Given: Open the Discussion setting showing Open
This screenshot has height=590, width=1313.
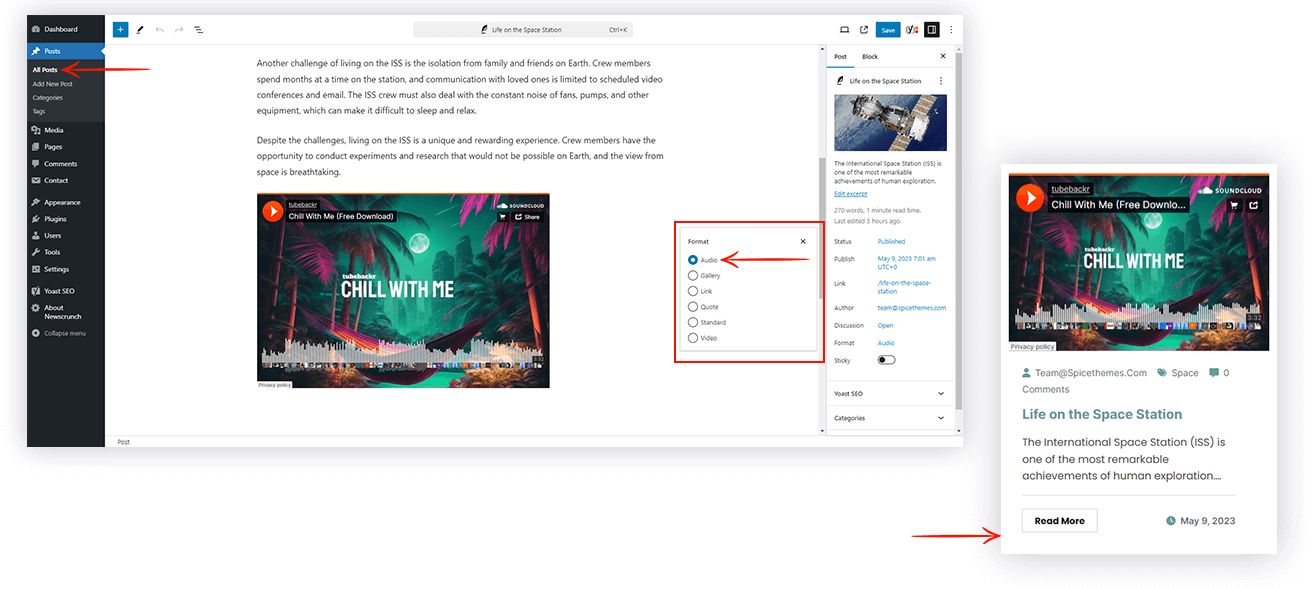Looking at the screenshot, I should pyautogui.click(x=885, y=326).
